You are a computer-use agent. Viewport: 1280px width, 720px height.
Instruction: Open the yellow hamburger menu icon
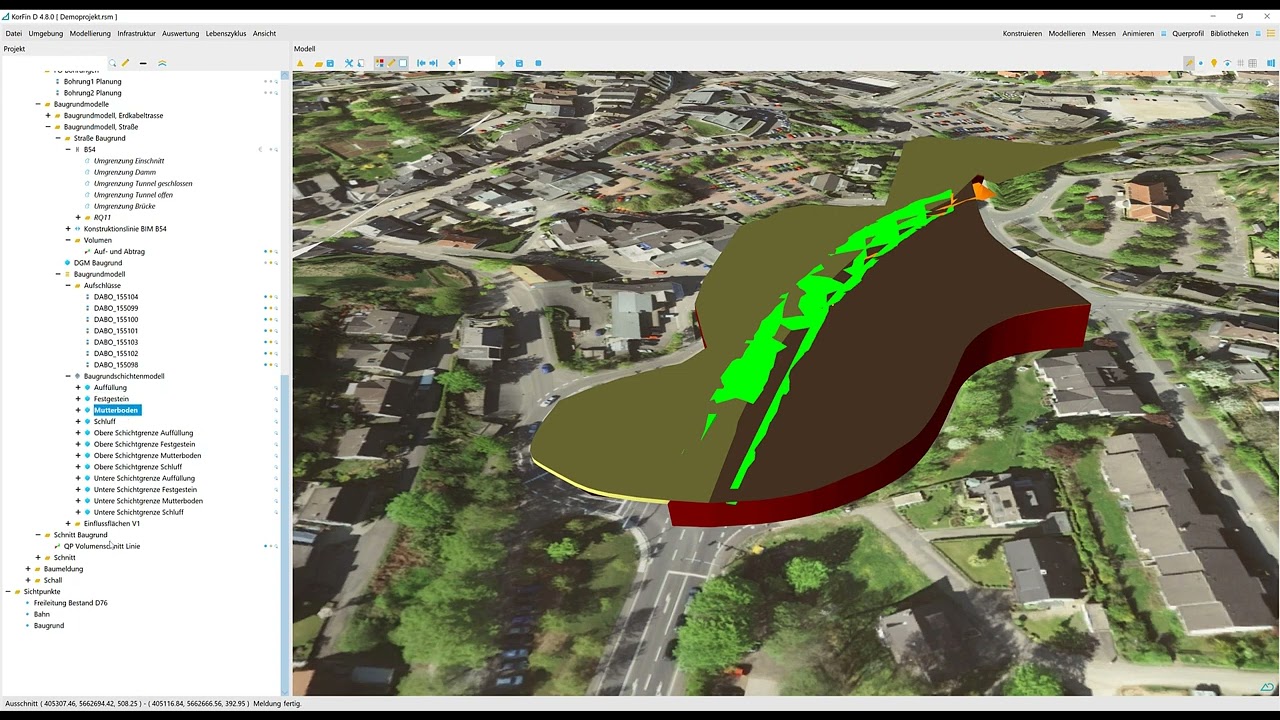click(1271, 33)
